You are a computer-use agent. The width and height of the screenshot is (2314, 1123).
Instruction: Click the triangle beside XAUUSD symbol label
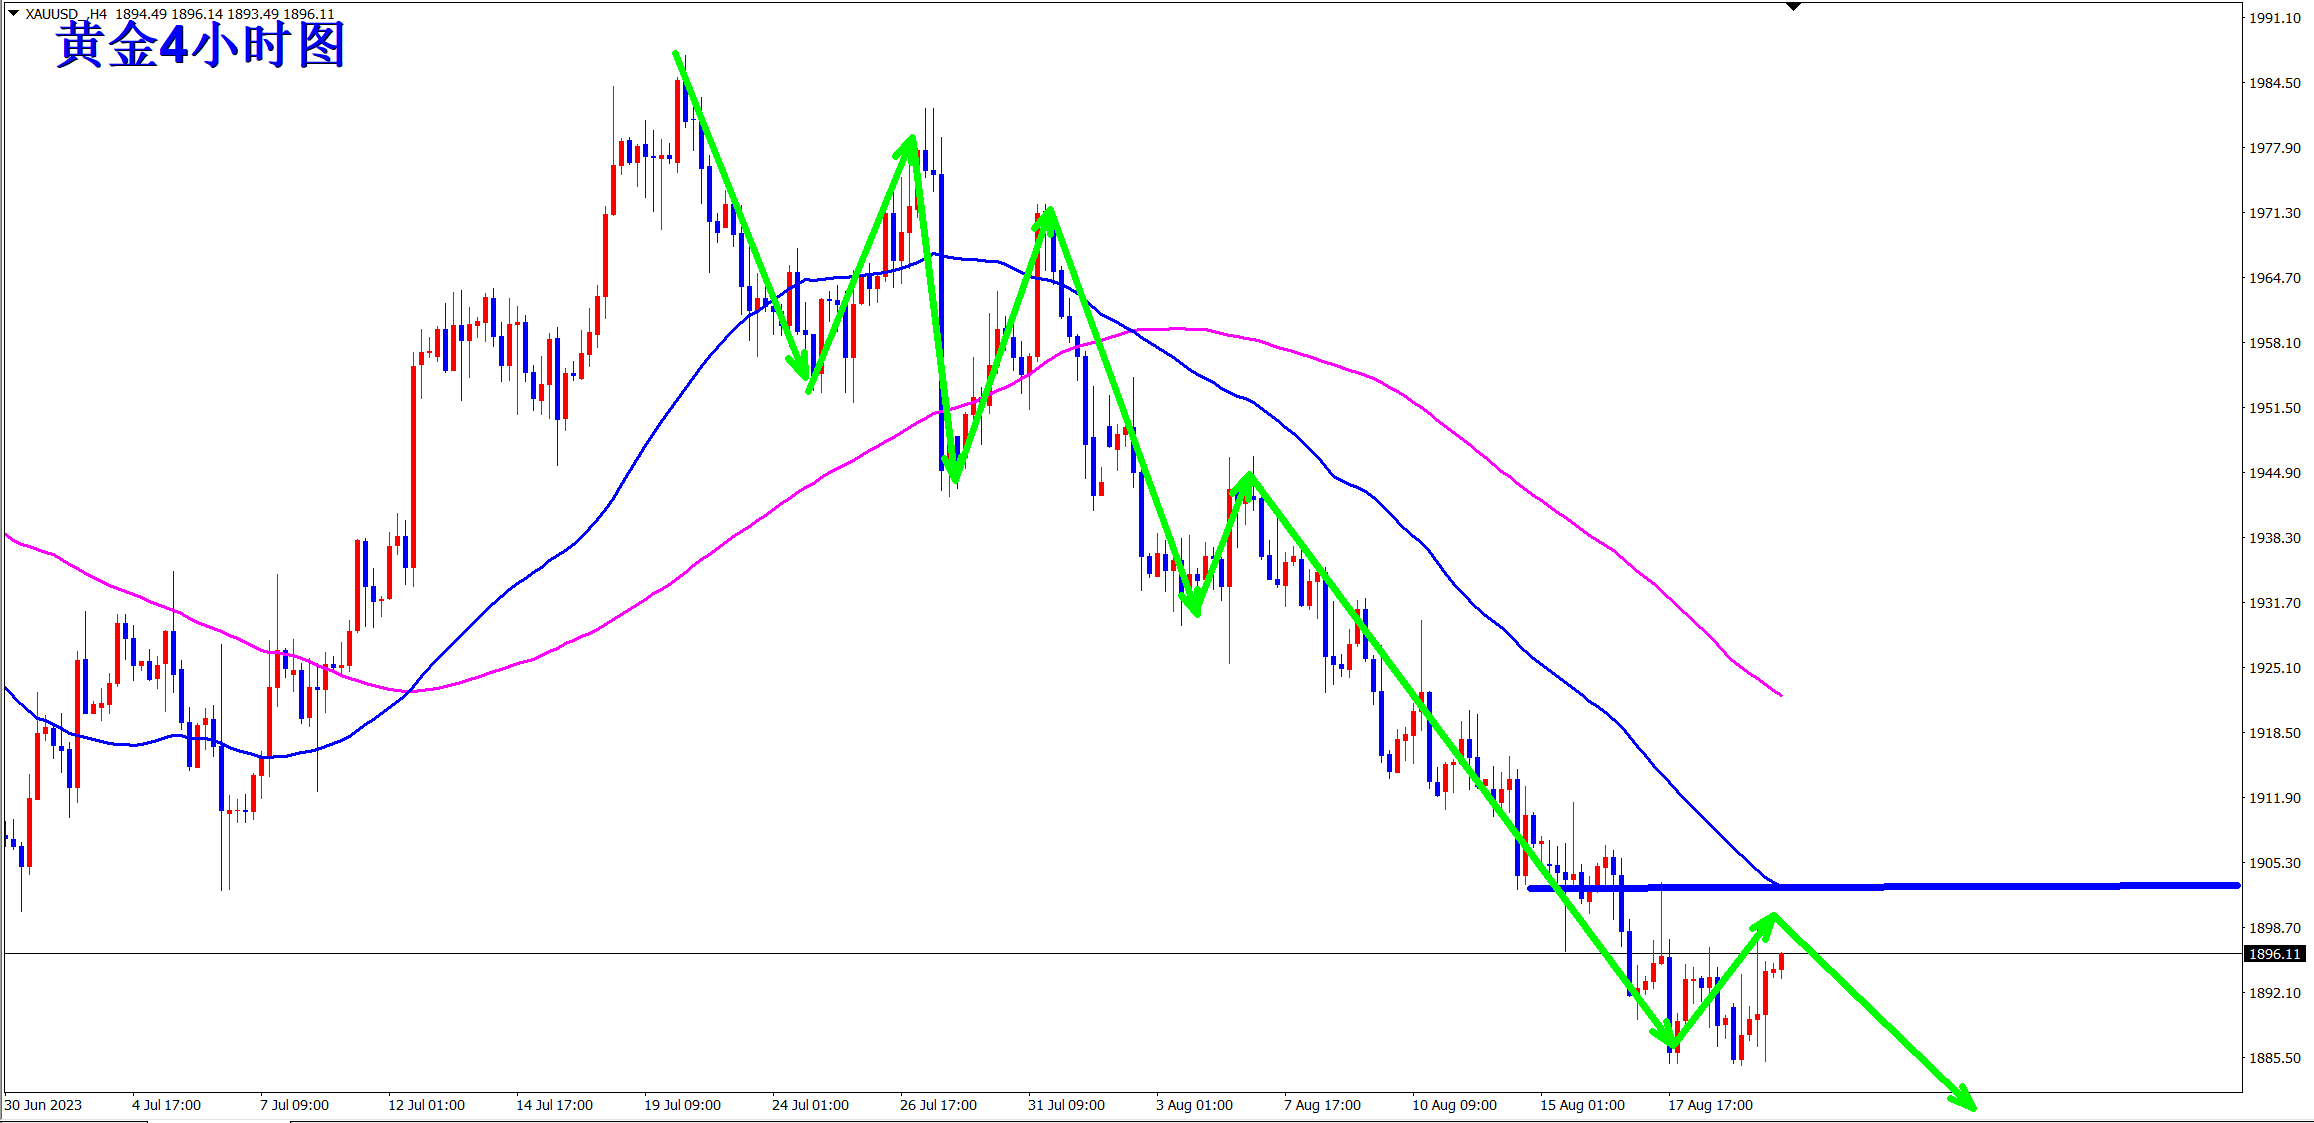(x=13, y=13)
